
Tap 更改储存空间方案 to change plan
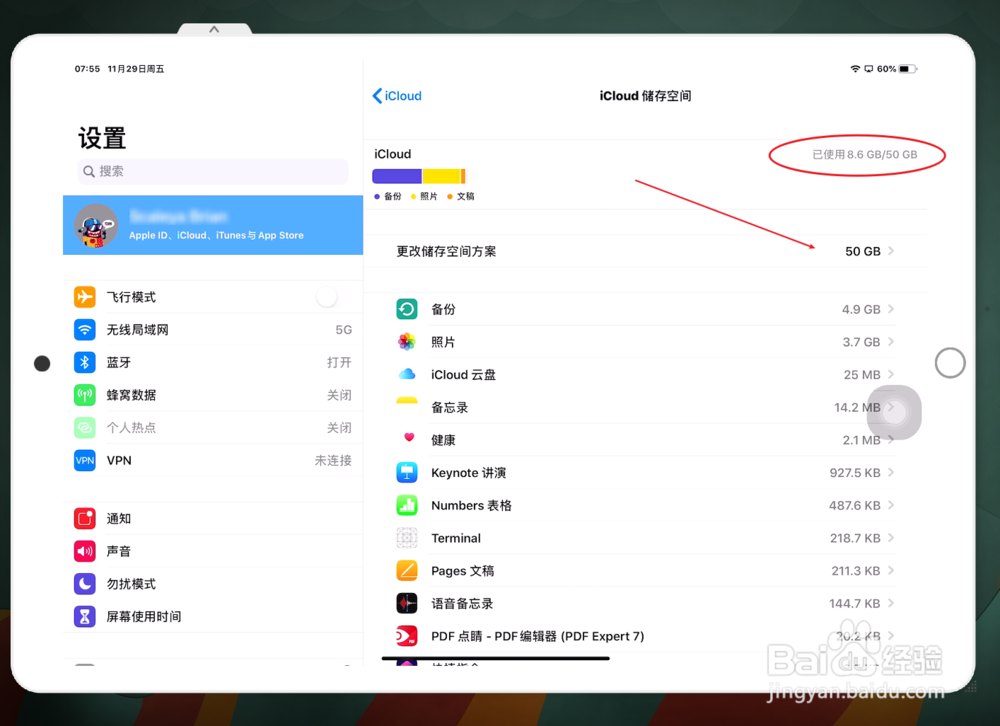coord(645,251)
